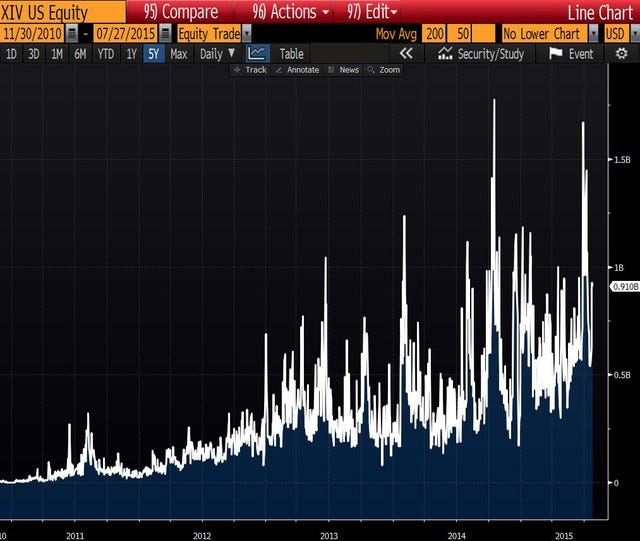
Task: Open the chart settings gear
Action: click(x=623, y=53)
